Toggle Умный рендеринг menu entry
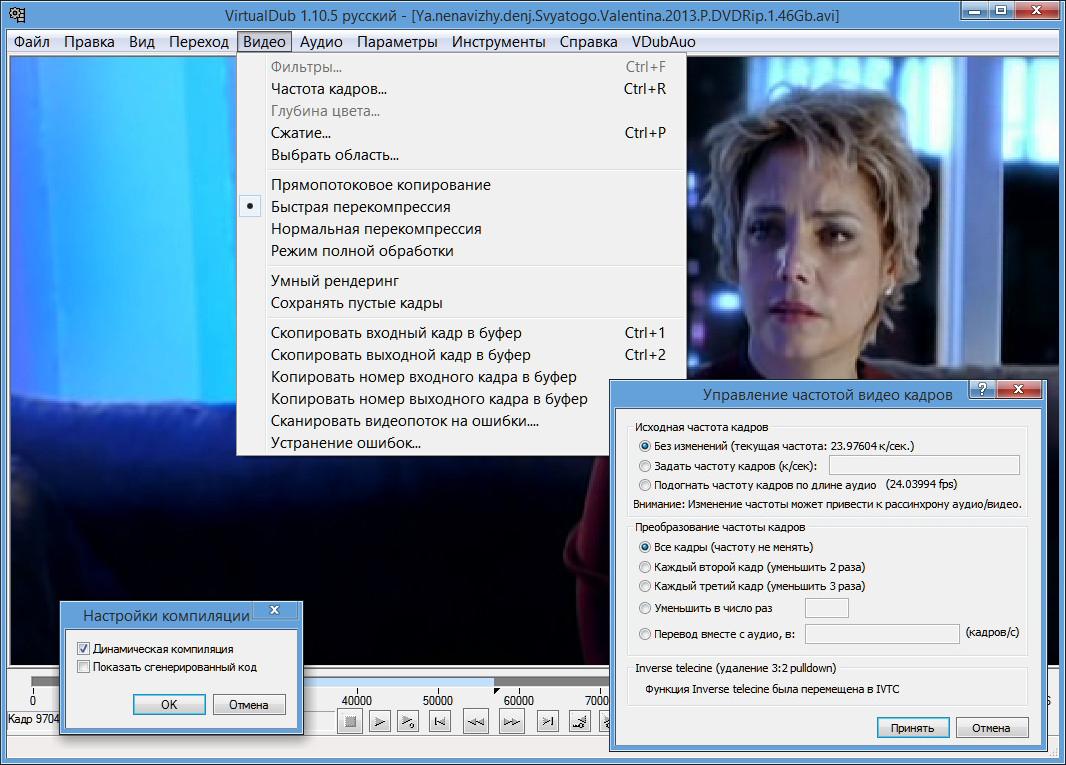This screenshot has height=765, width=1066. coord(462,281)
